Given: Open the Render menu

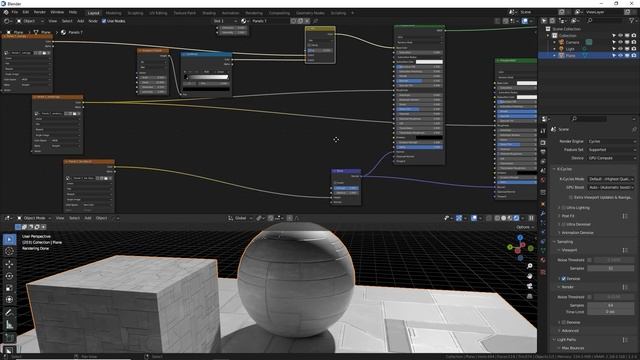Looking at the screenshot, I should click(x=40, y=12).
